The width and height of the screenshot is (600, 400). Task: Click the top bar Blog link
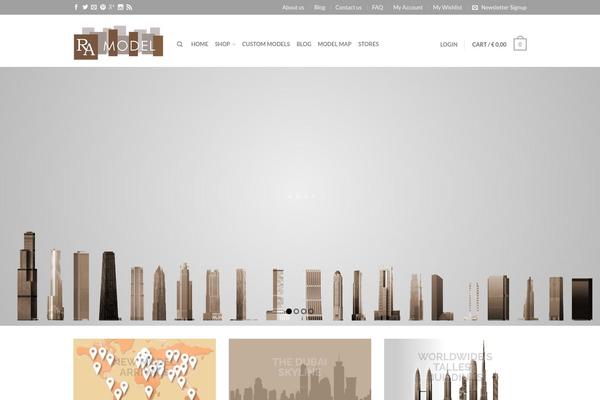click(320, 7)
